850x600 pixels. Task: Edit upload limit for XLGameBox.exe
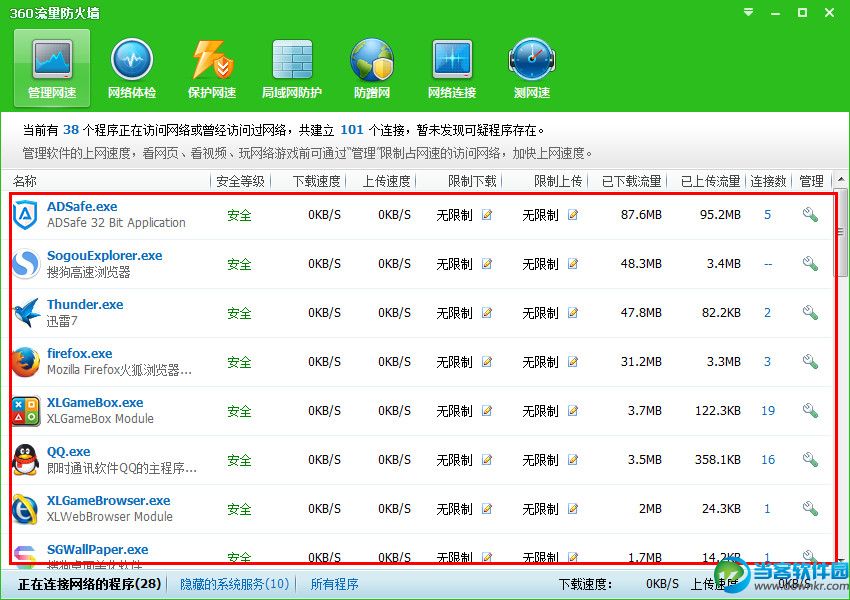(573, 410)
